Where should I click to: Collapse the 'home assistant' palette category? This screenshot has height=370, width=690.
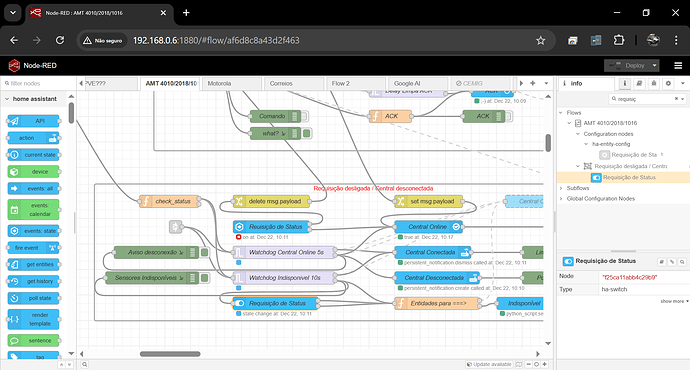pos(34,99)
